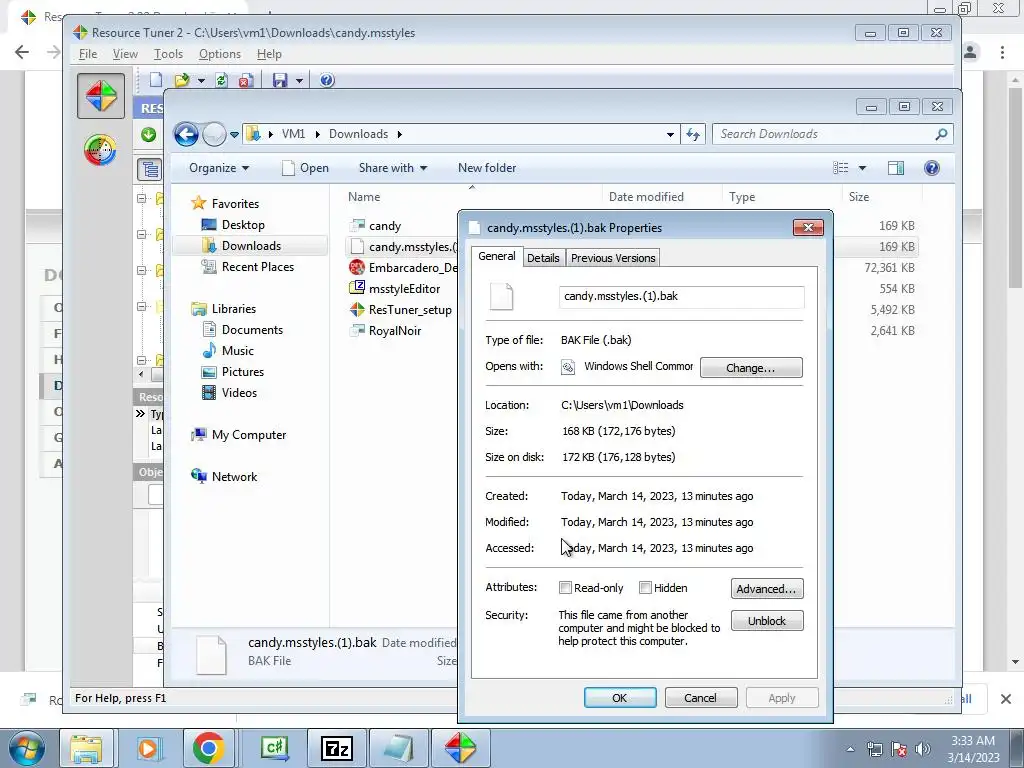The image size is (1024, 768).
Task: Select My Computer in navigation pane
Action: tap(248, 435)
